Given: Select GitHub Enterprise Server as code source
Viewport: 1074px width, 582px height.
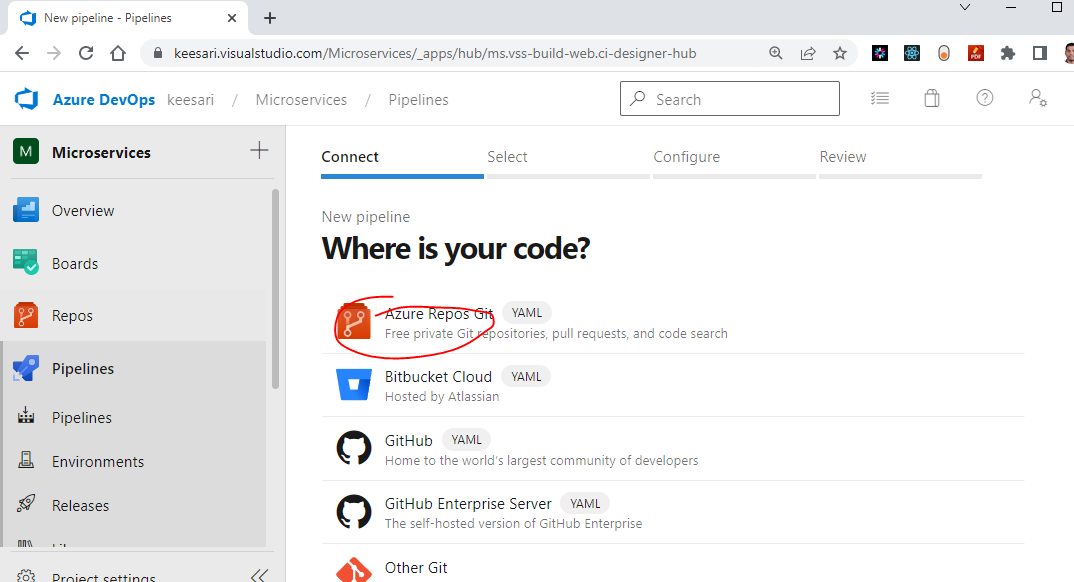Looking at the screenshot, I should (673, 513).
